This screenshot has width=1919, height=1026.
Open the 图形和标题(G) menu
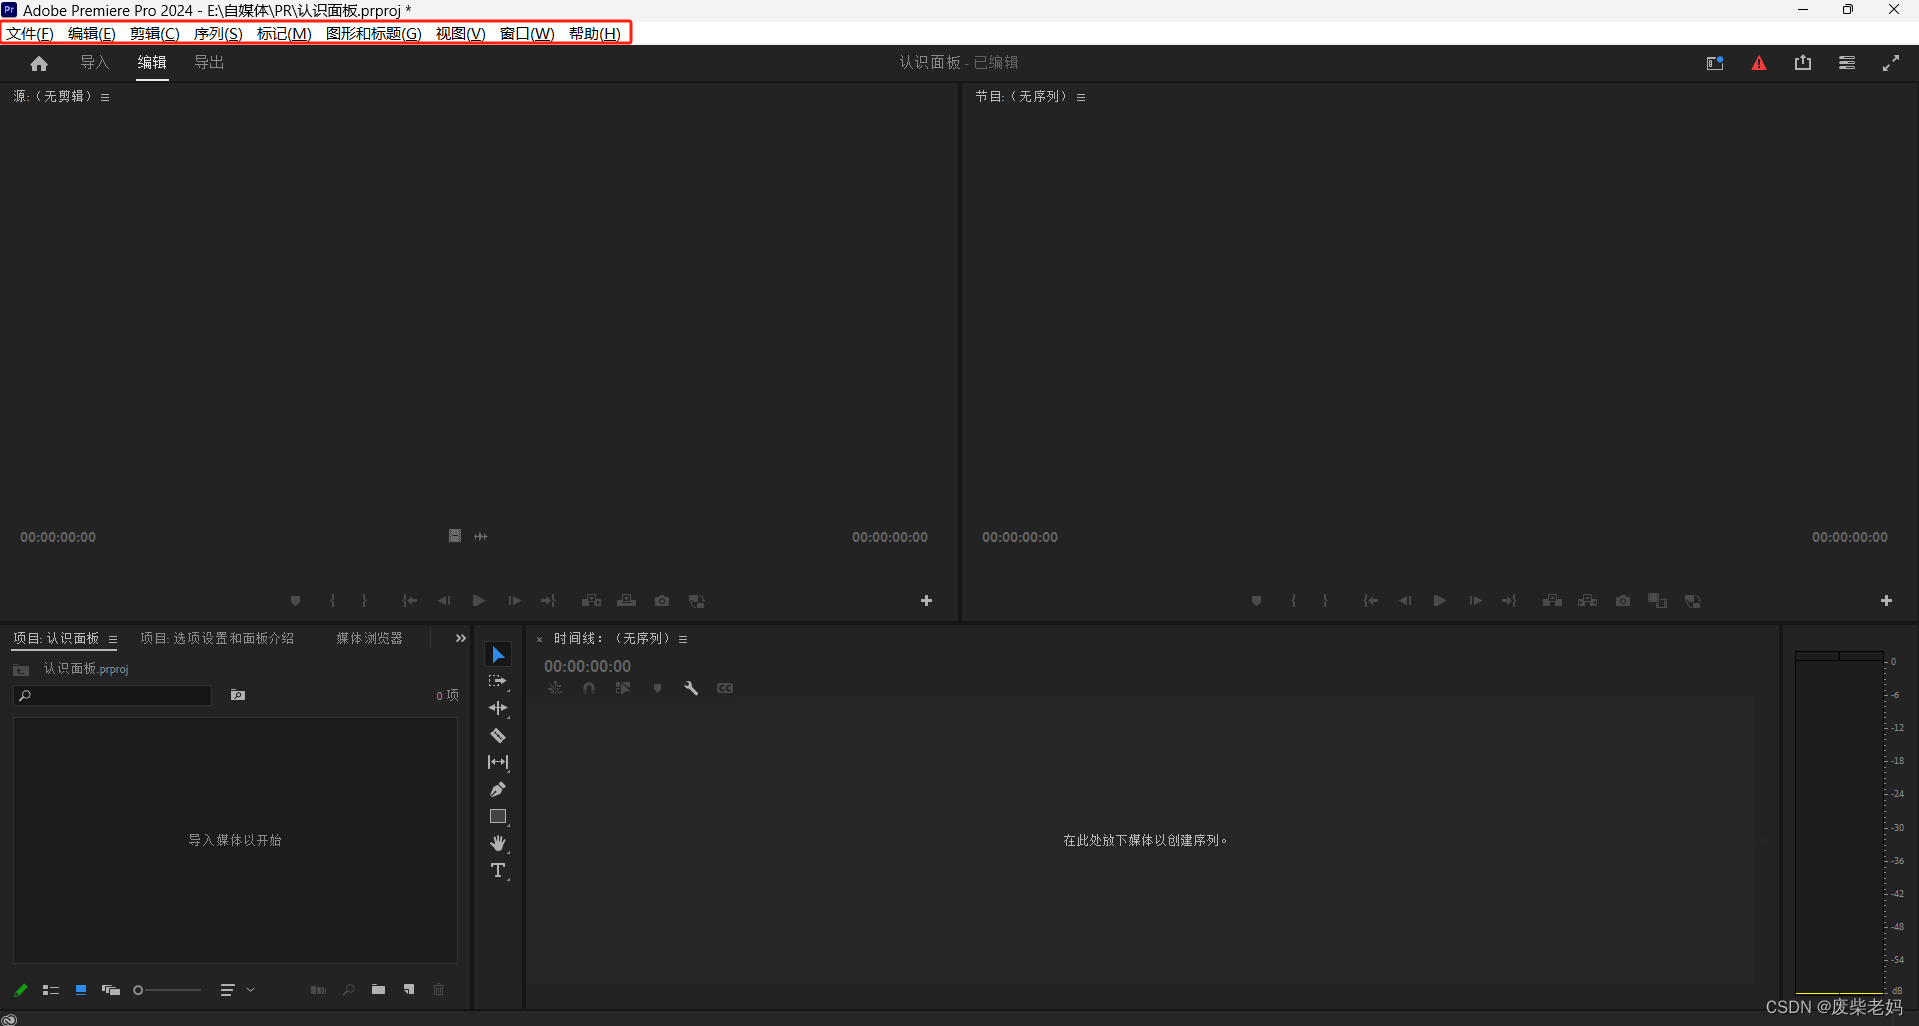374,33
